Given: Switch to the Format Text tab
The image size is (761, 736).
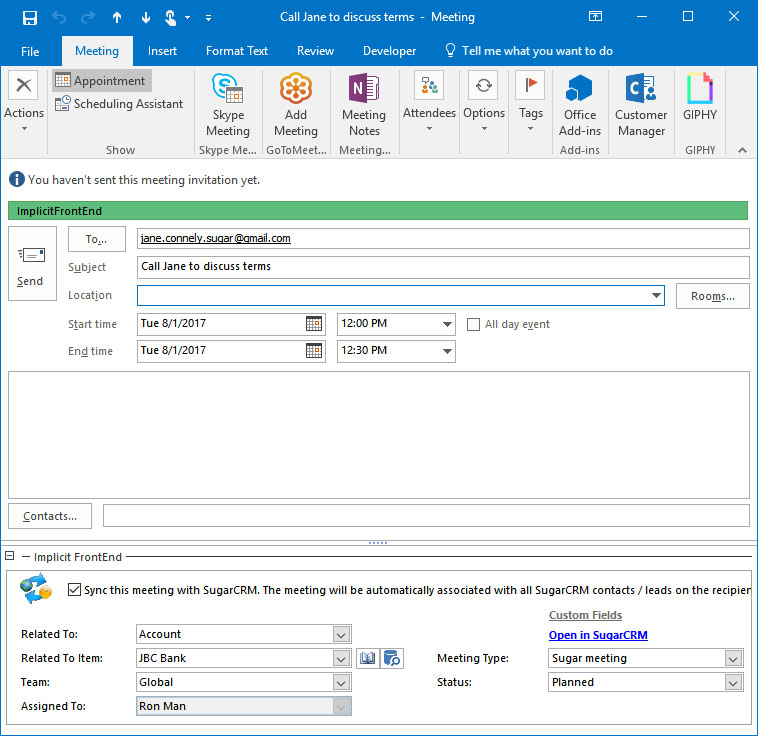Looking at the screenshot, I should [237, 51].
